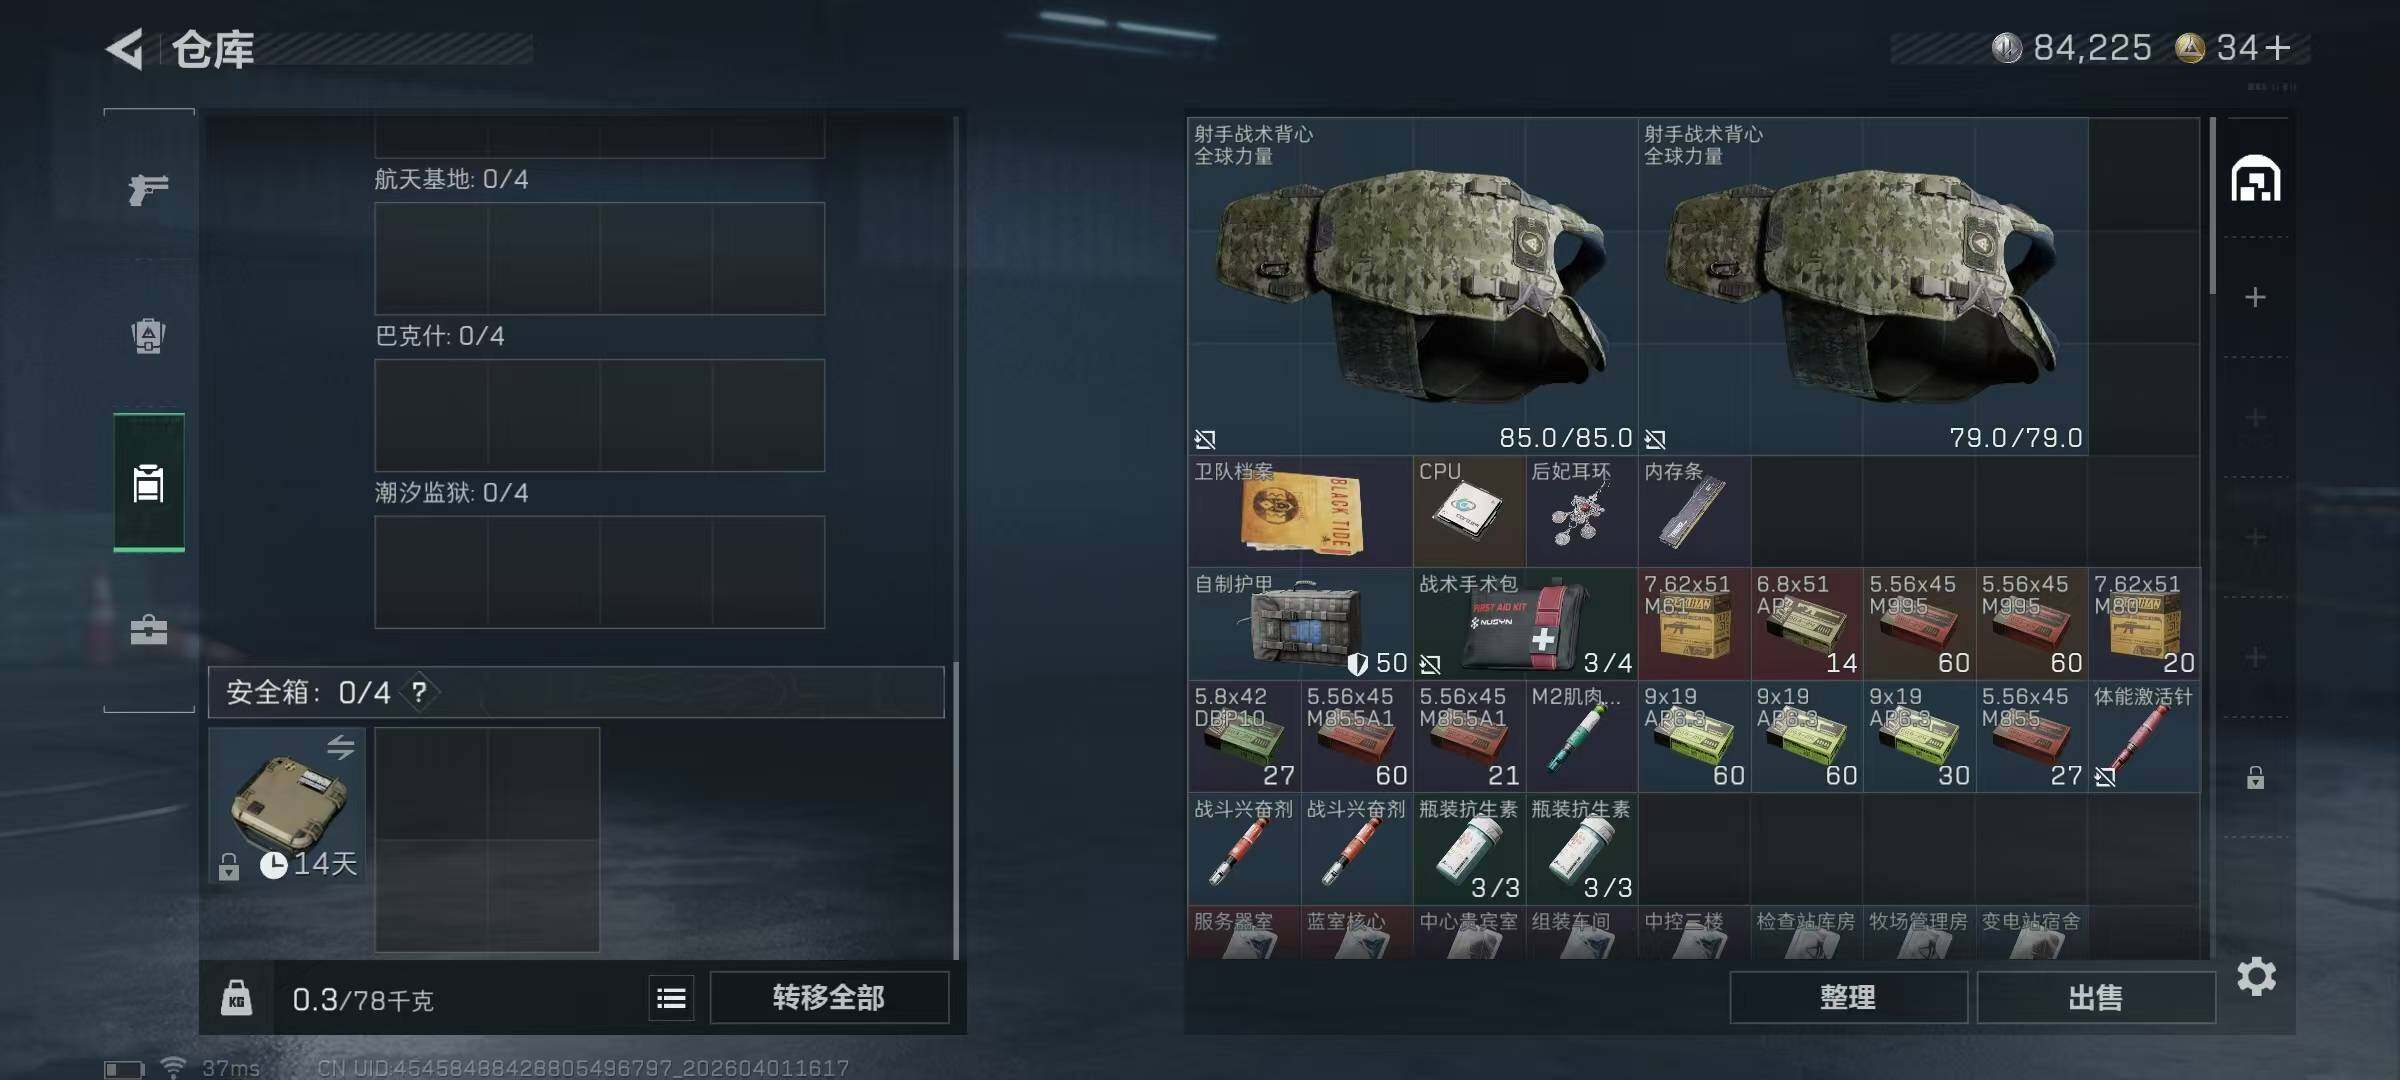Image resolution: width=2400 pixels, height=1080 pixels.
Task: Select the CPU item in the stash
Action: click(x=1469, y=512)
